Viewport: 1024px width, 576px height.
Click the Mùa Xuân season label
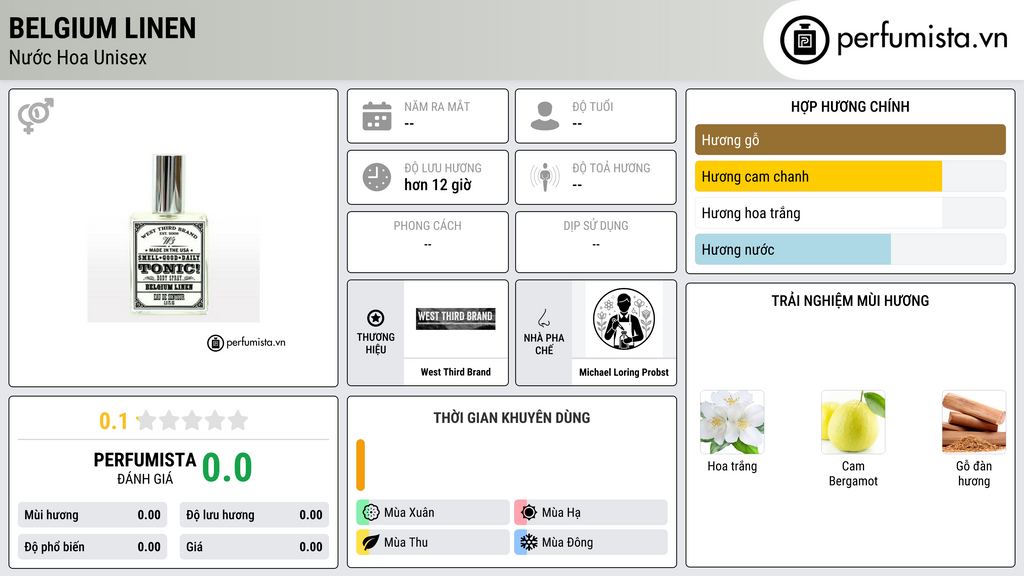409,513
